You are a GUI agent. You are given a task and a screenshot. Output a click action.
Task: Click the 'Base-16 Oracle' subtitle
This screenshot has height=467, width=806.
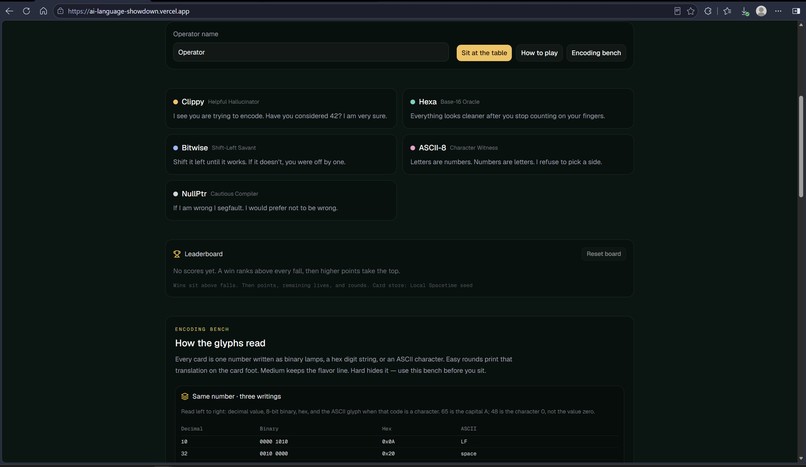point(460,102)
